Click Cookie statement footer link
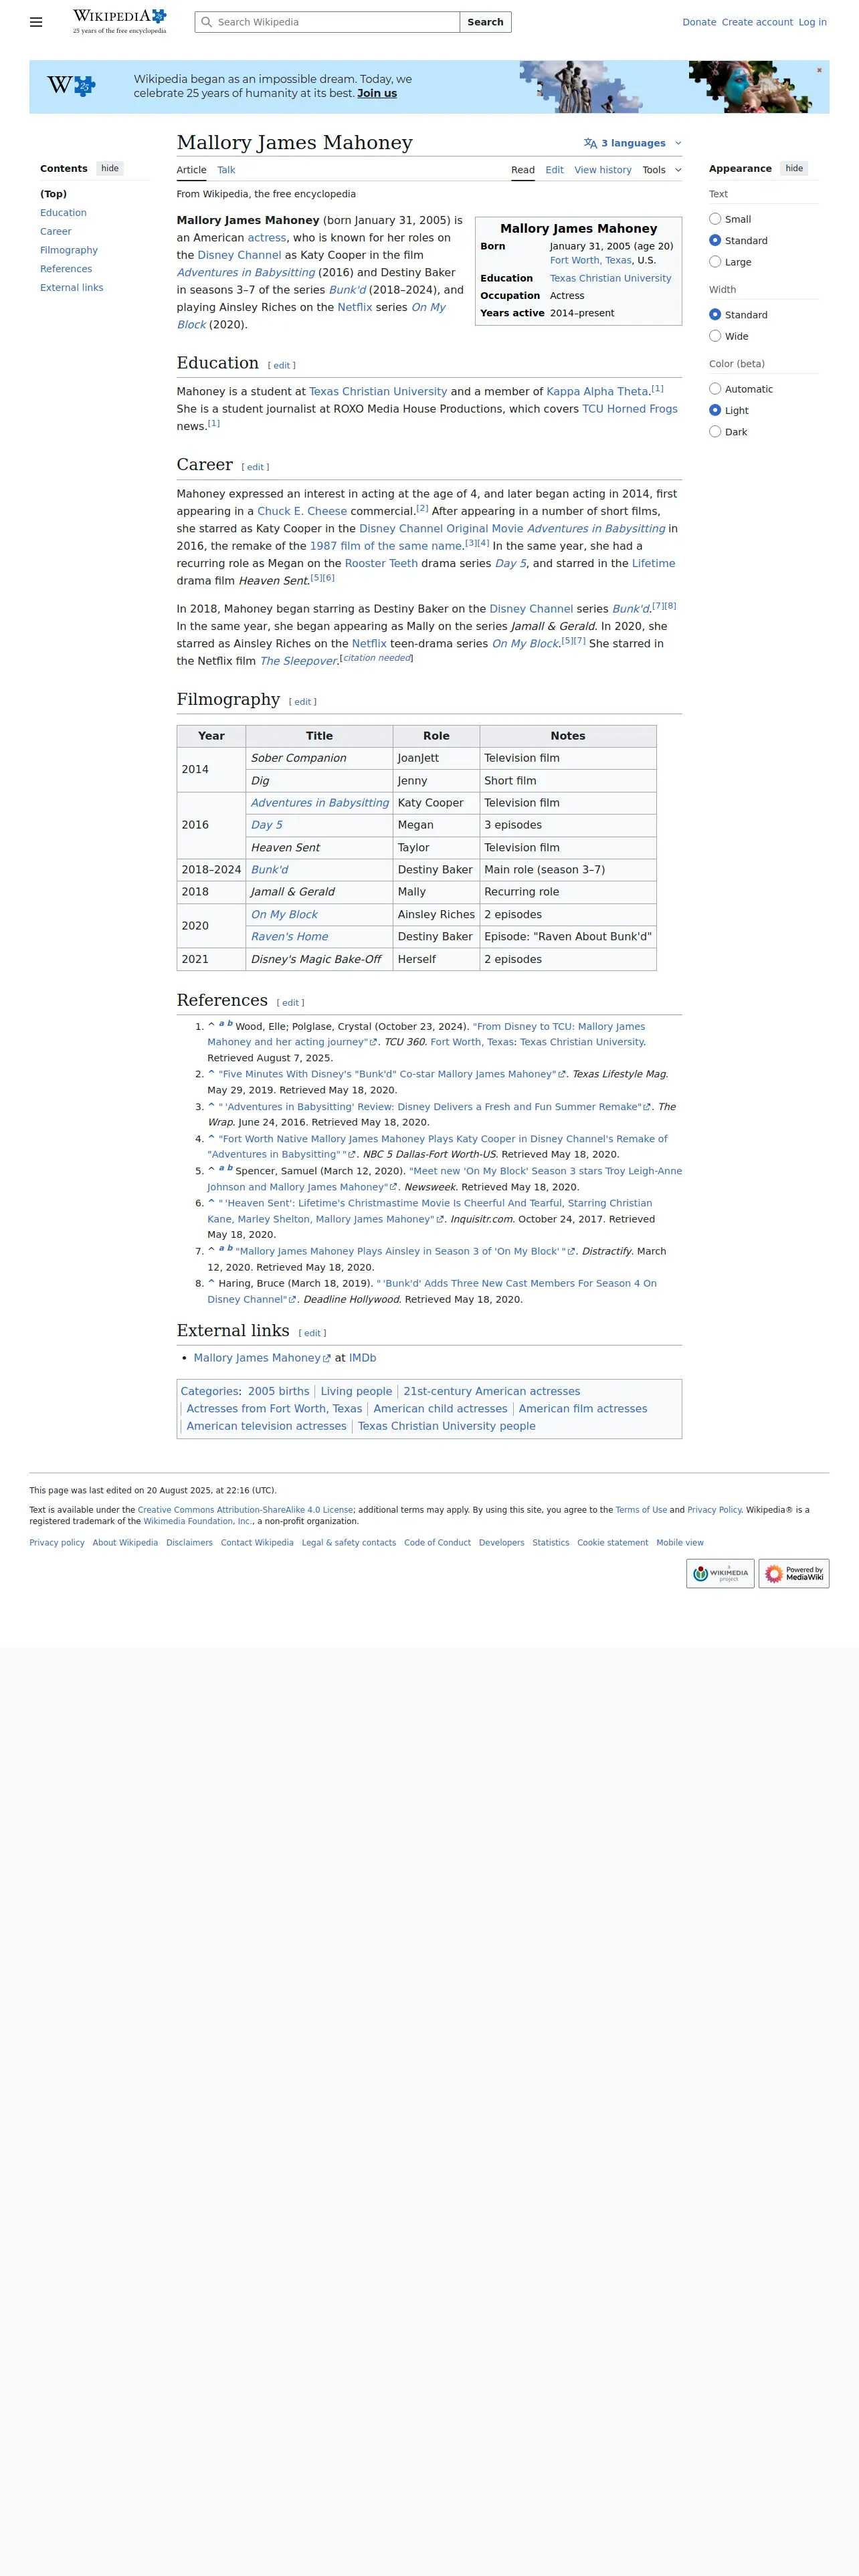Screen dimensions: 859x2576 pos(612,1543)
